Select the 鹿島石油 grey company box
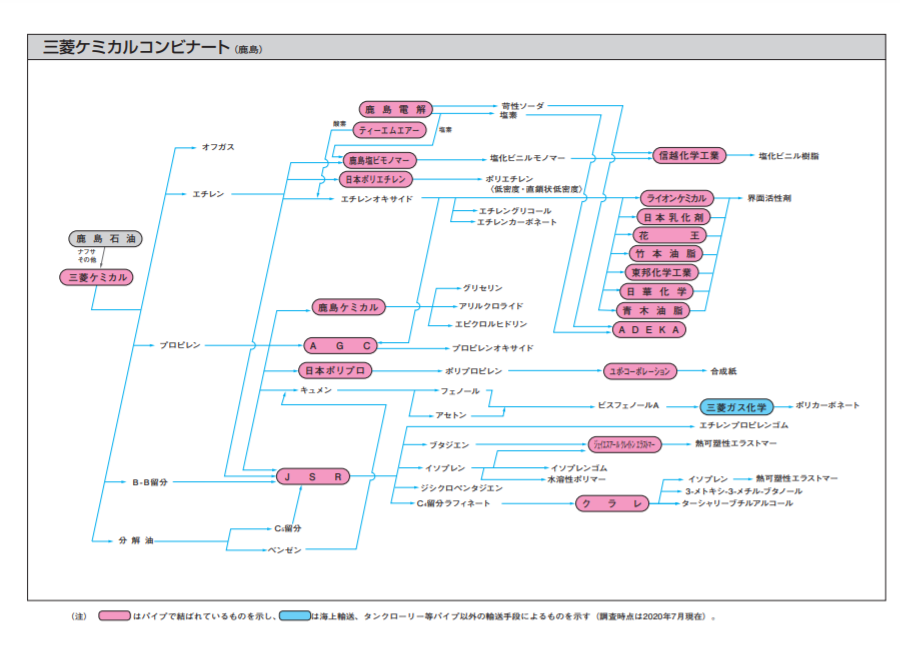900x650 pixels. pyautogui.click(x=106, y=238)
